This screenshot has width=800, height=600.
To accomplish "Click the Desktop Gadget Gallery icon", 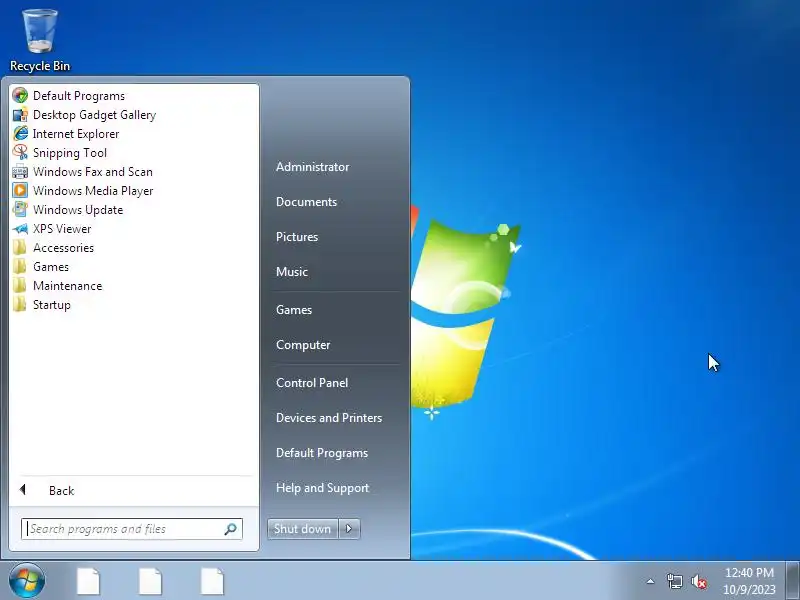I will pos(20,115).
